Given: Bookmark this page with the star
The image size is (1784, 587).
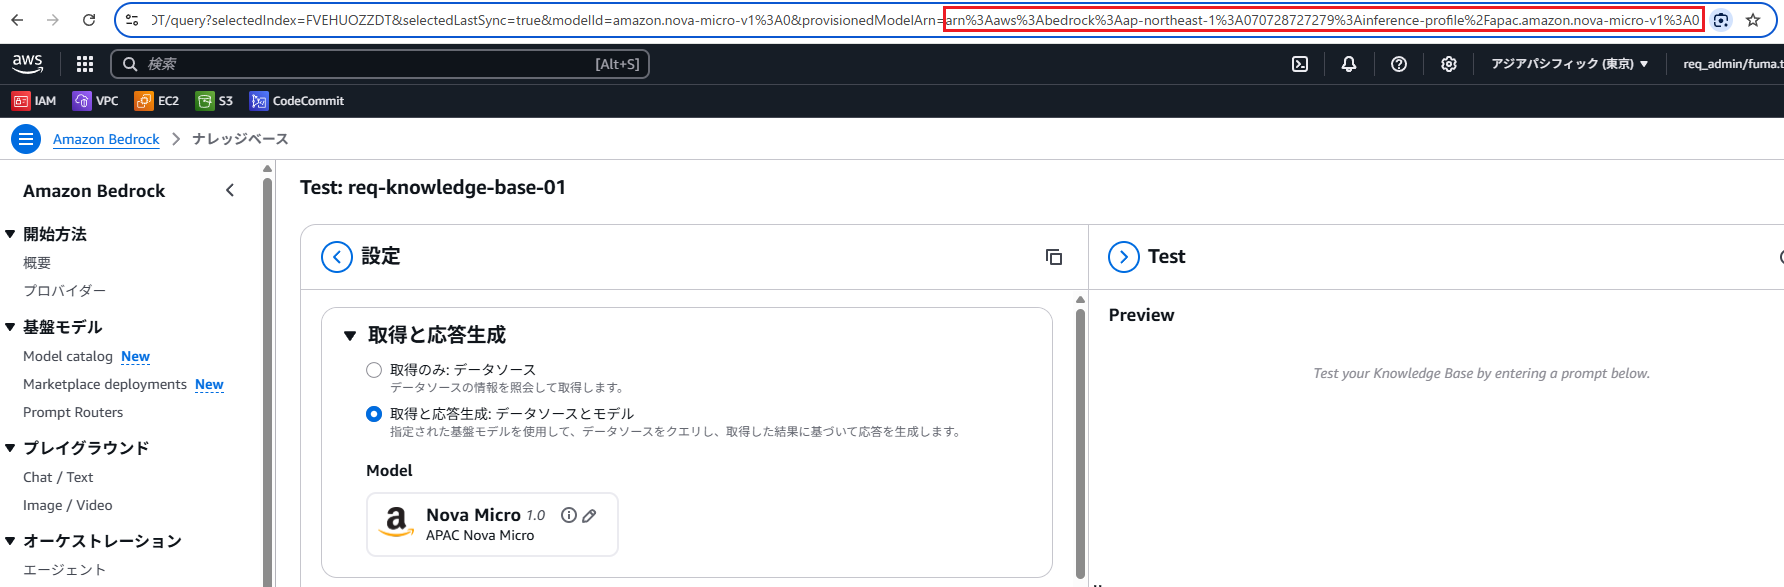Looking at the screenshot, I should coord(1753,20).
